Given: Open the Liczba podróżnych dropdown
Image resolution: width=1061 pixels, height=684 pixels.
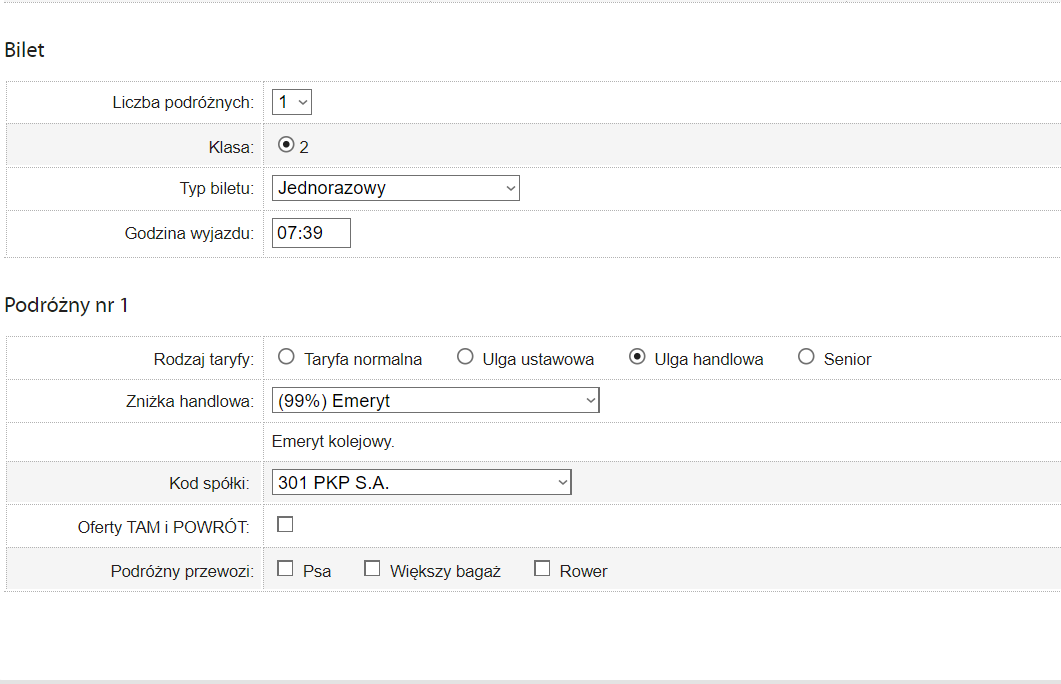Looking at the screenshot, I should point(292,102).
